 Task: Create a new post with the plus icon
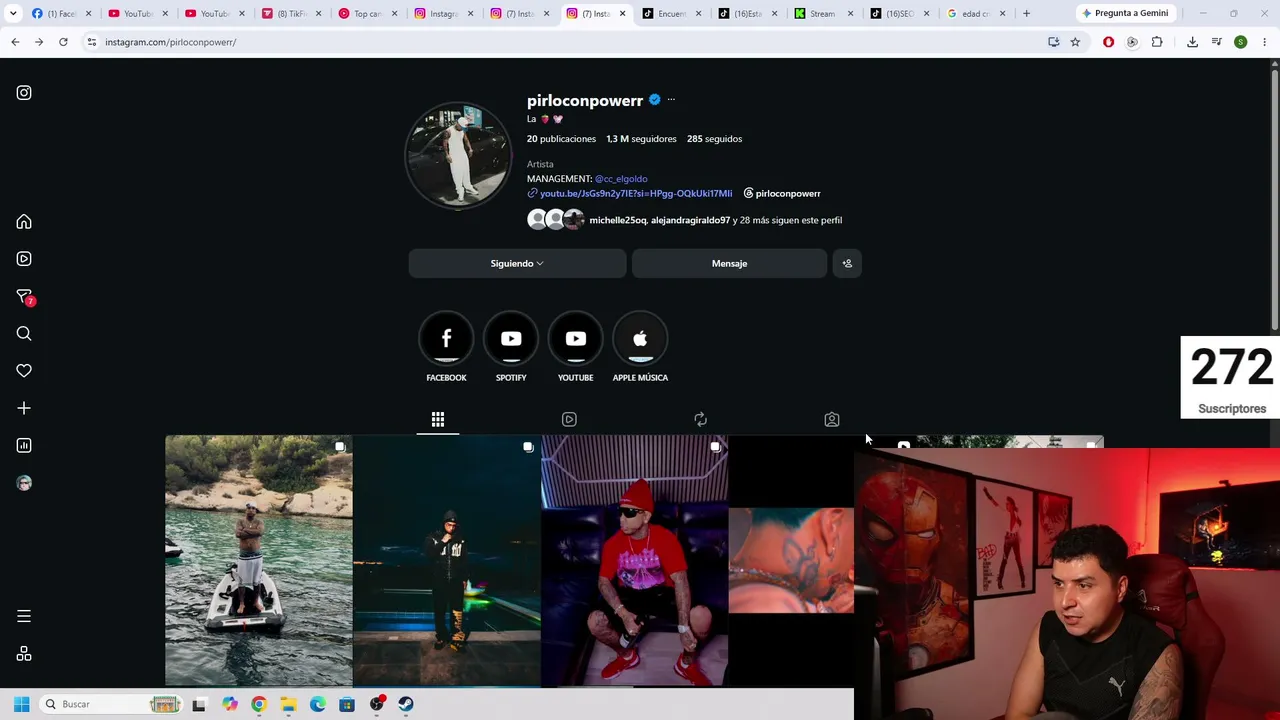[24, 408]
